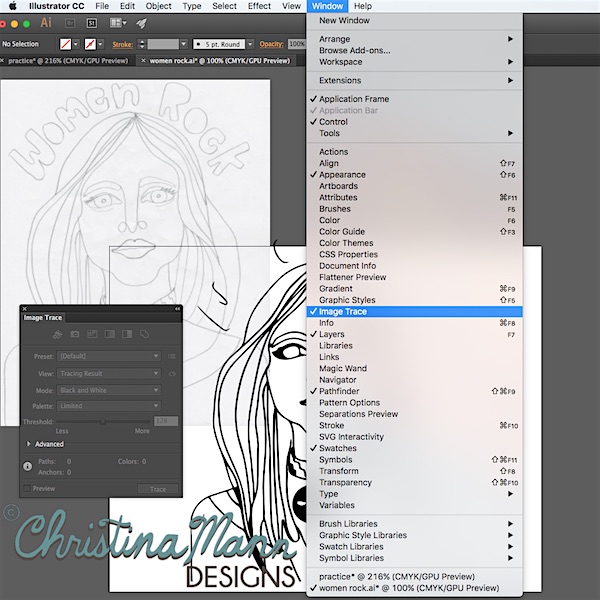Screen dimensions: 600x600
Task: Open the Effect menu in the menu bar
Action: point(259,6)
